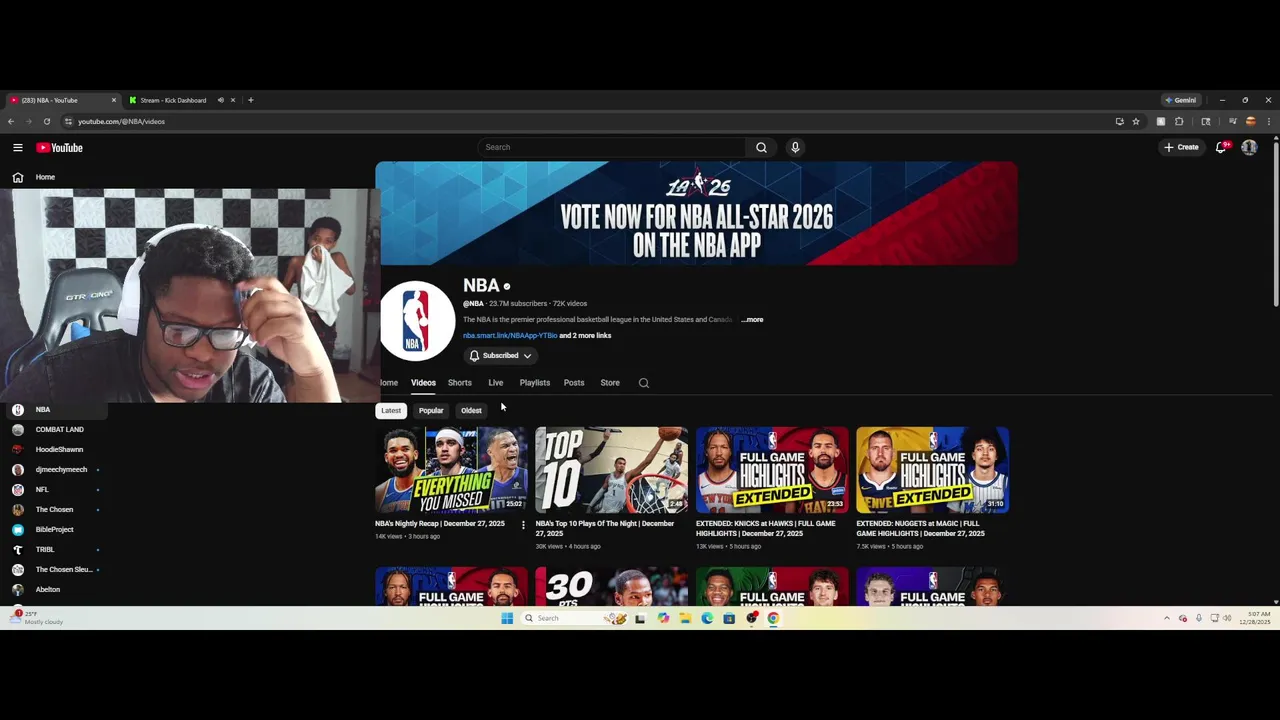1280x720 pixels.
Task: Open Chrome from the taskbar
Action: tap(773, 618)
